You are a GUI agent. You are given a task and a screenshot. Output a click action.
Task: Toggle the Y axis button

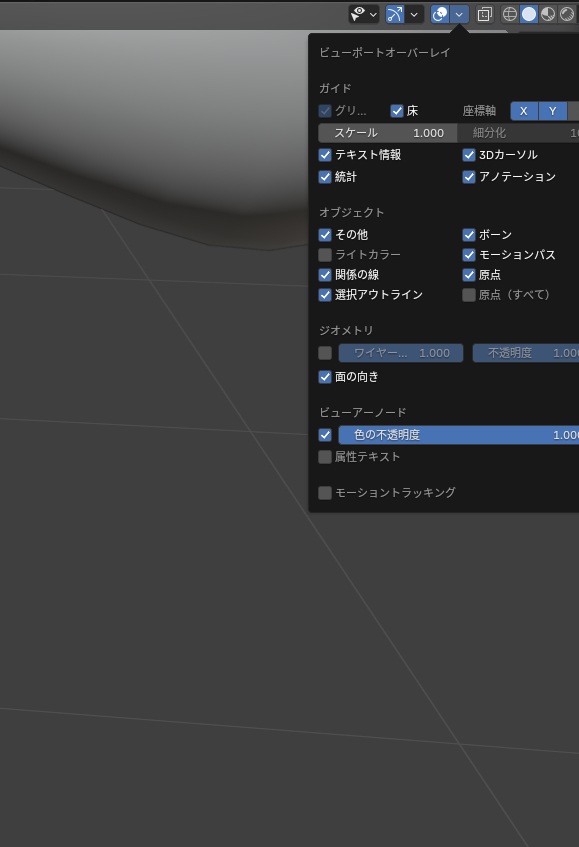[x=553, y=111]
